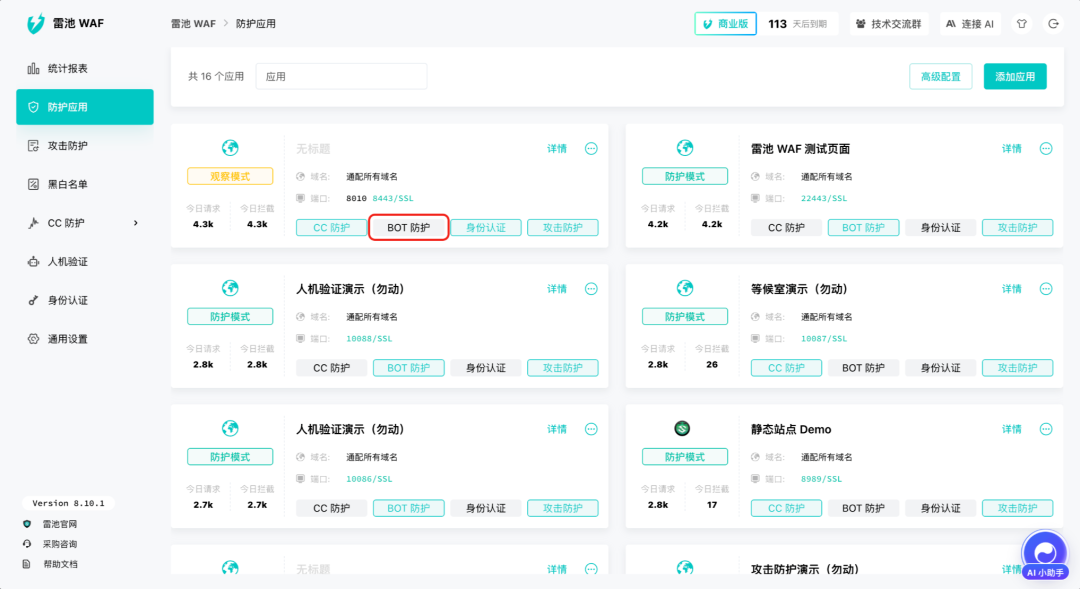
Task: Open the AI 小助手 chat bubble
Action: pyautogui.click(x=1045, y=554)
